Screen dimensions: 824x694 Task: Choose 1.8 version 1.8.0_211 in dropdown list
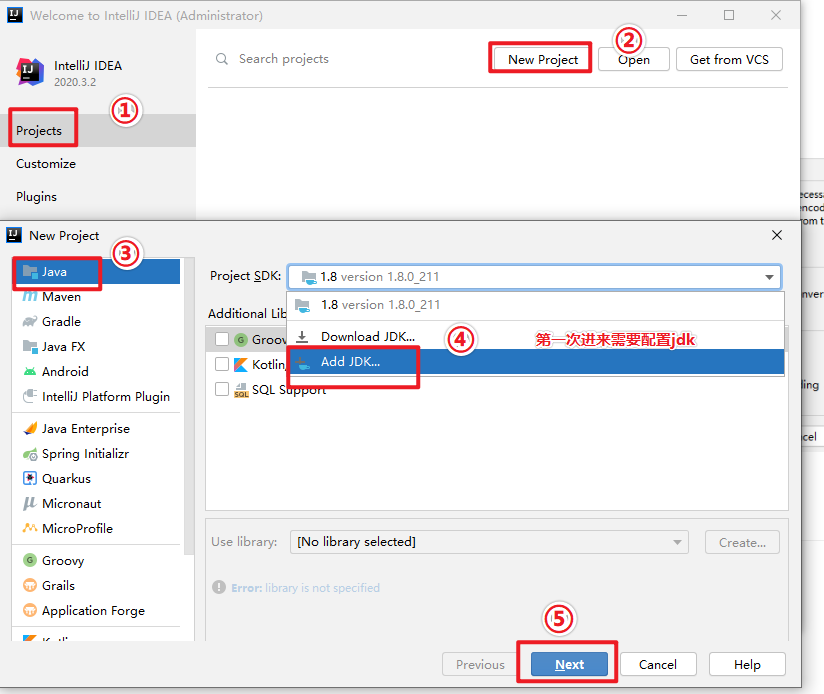(535, 305)
